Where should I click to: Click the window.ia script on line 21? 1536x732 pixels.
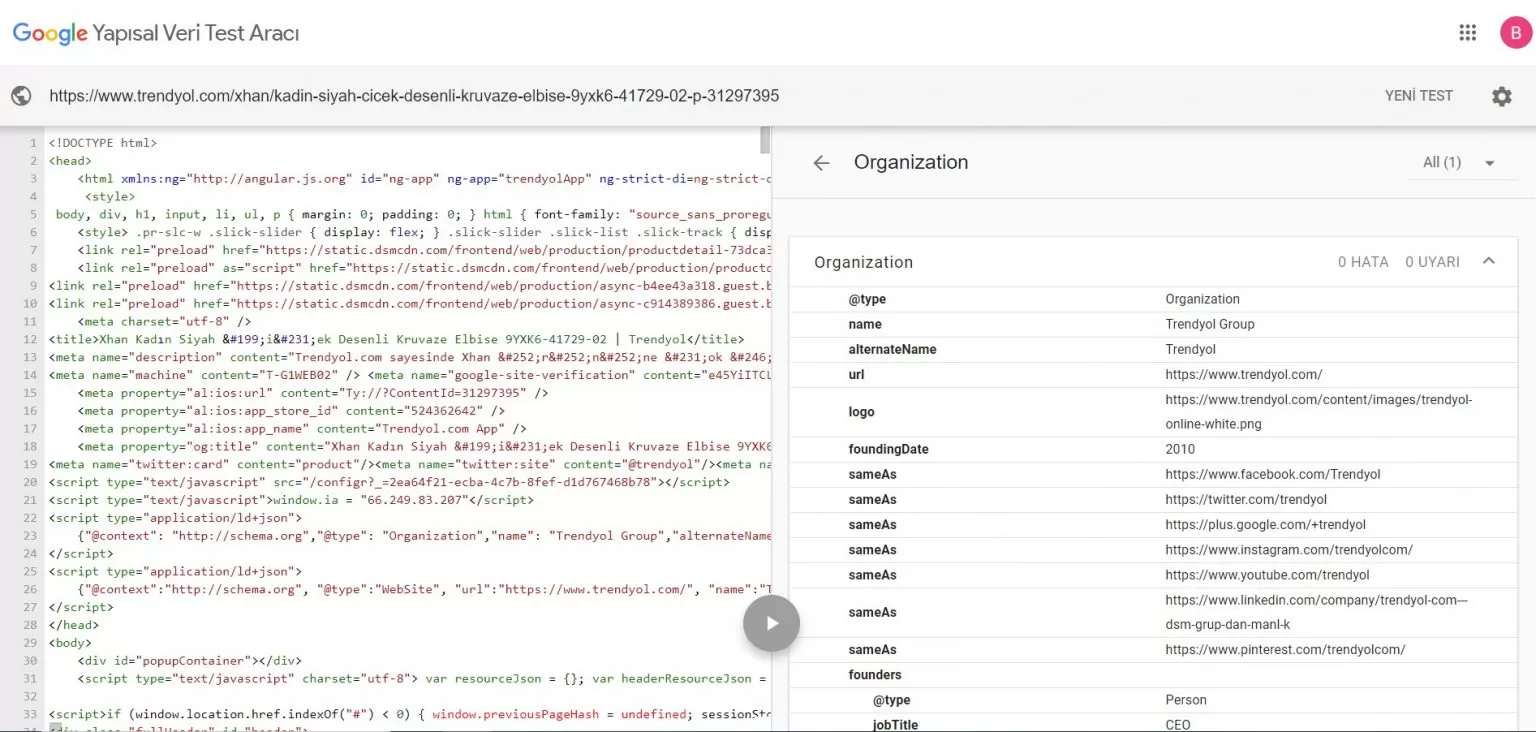click(292, 500)
